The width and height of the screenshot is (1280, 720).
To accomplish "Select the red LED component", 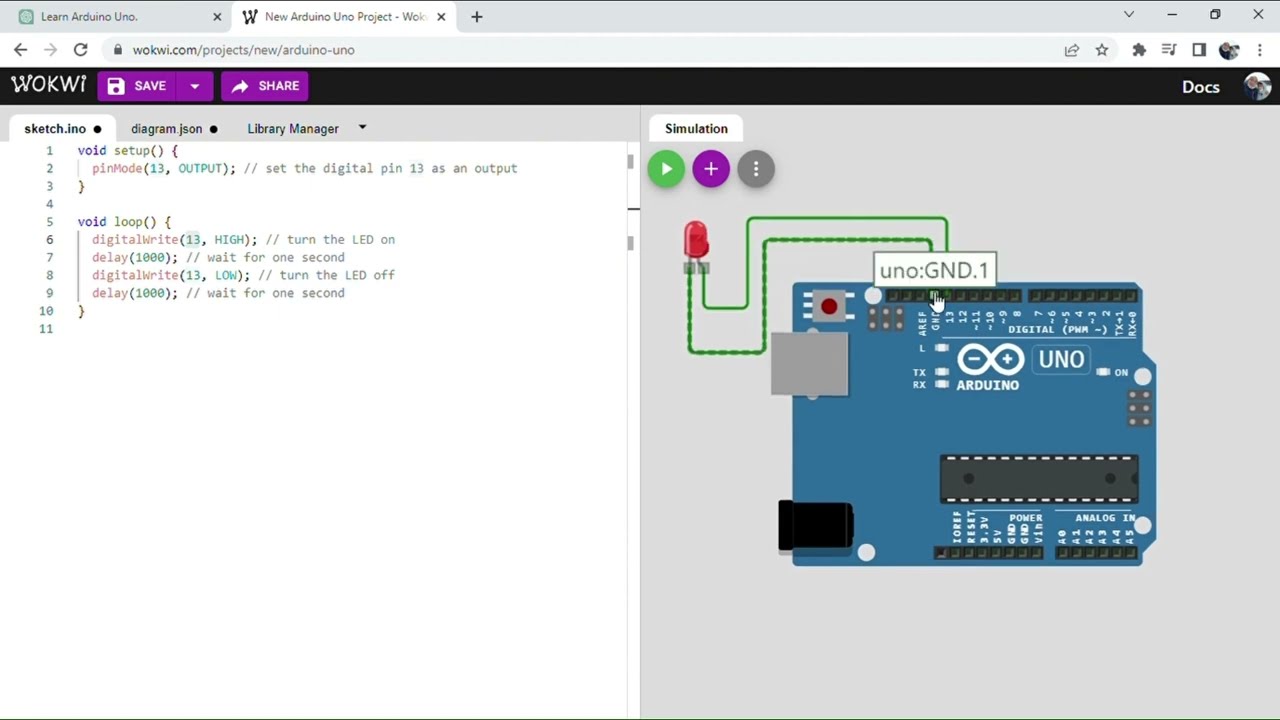I will [x=696, y=245].
